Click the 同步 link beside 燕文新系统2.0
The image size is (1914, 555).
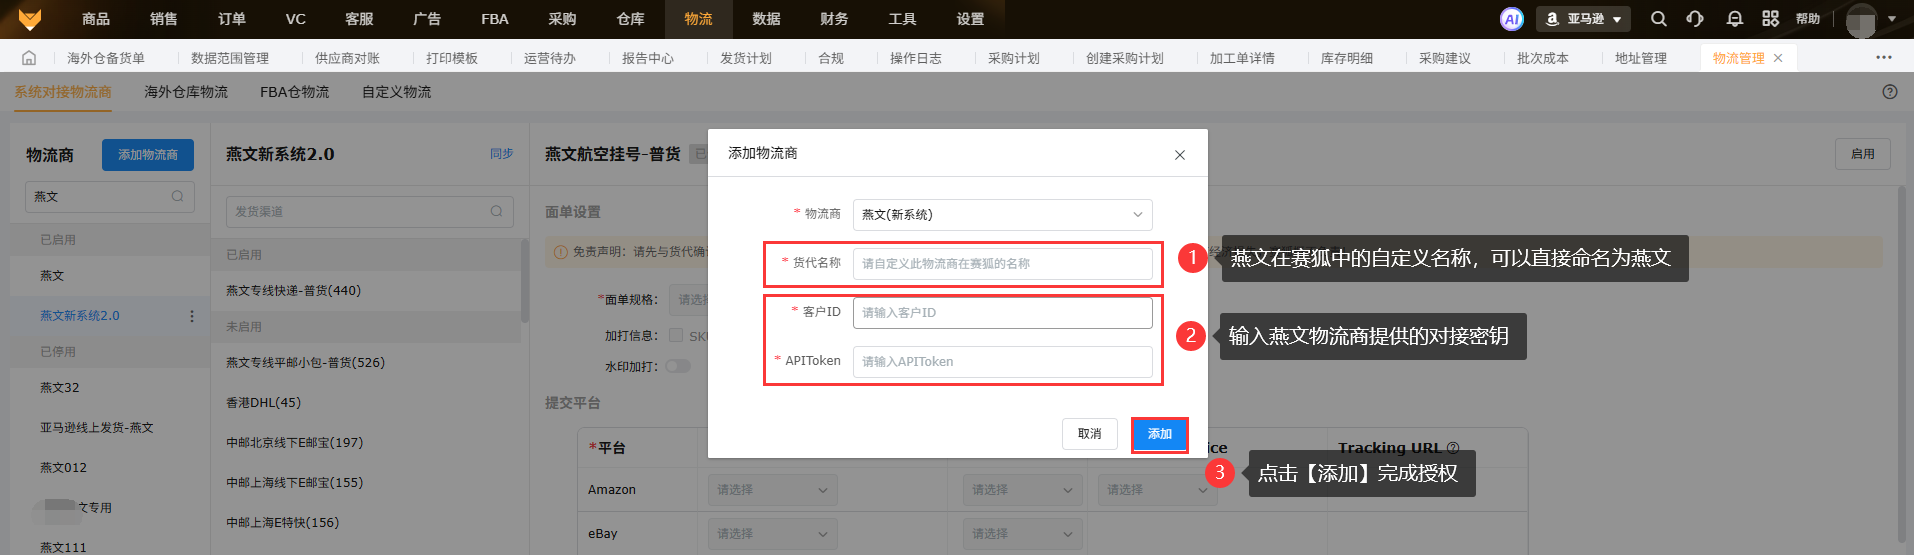coord(501,154)
